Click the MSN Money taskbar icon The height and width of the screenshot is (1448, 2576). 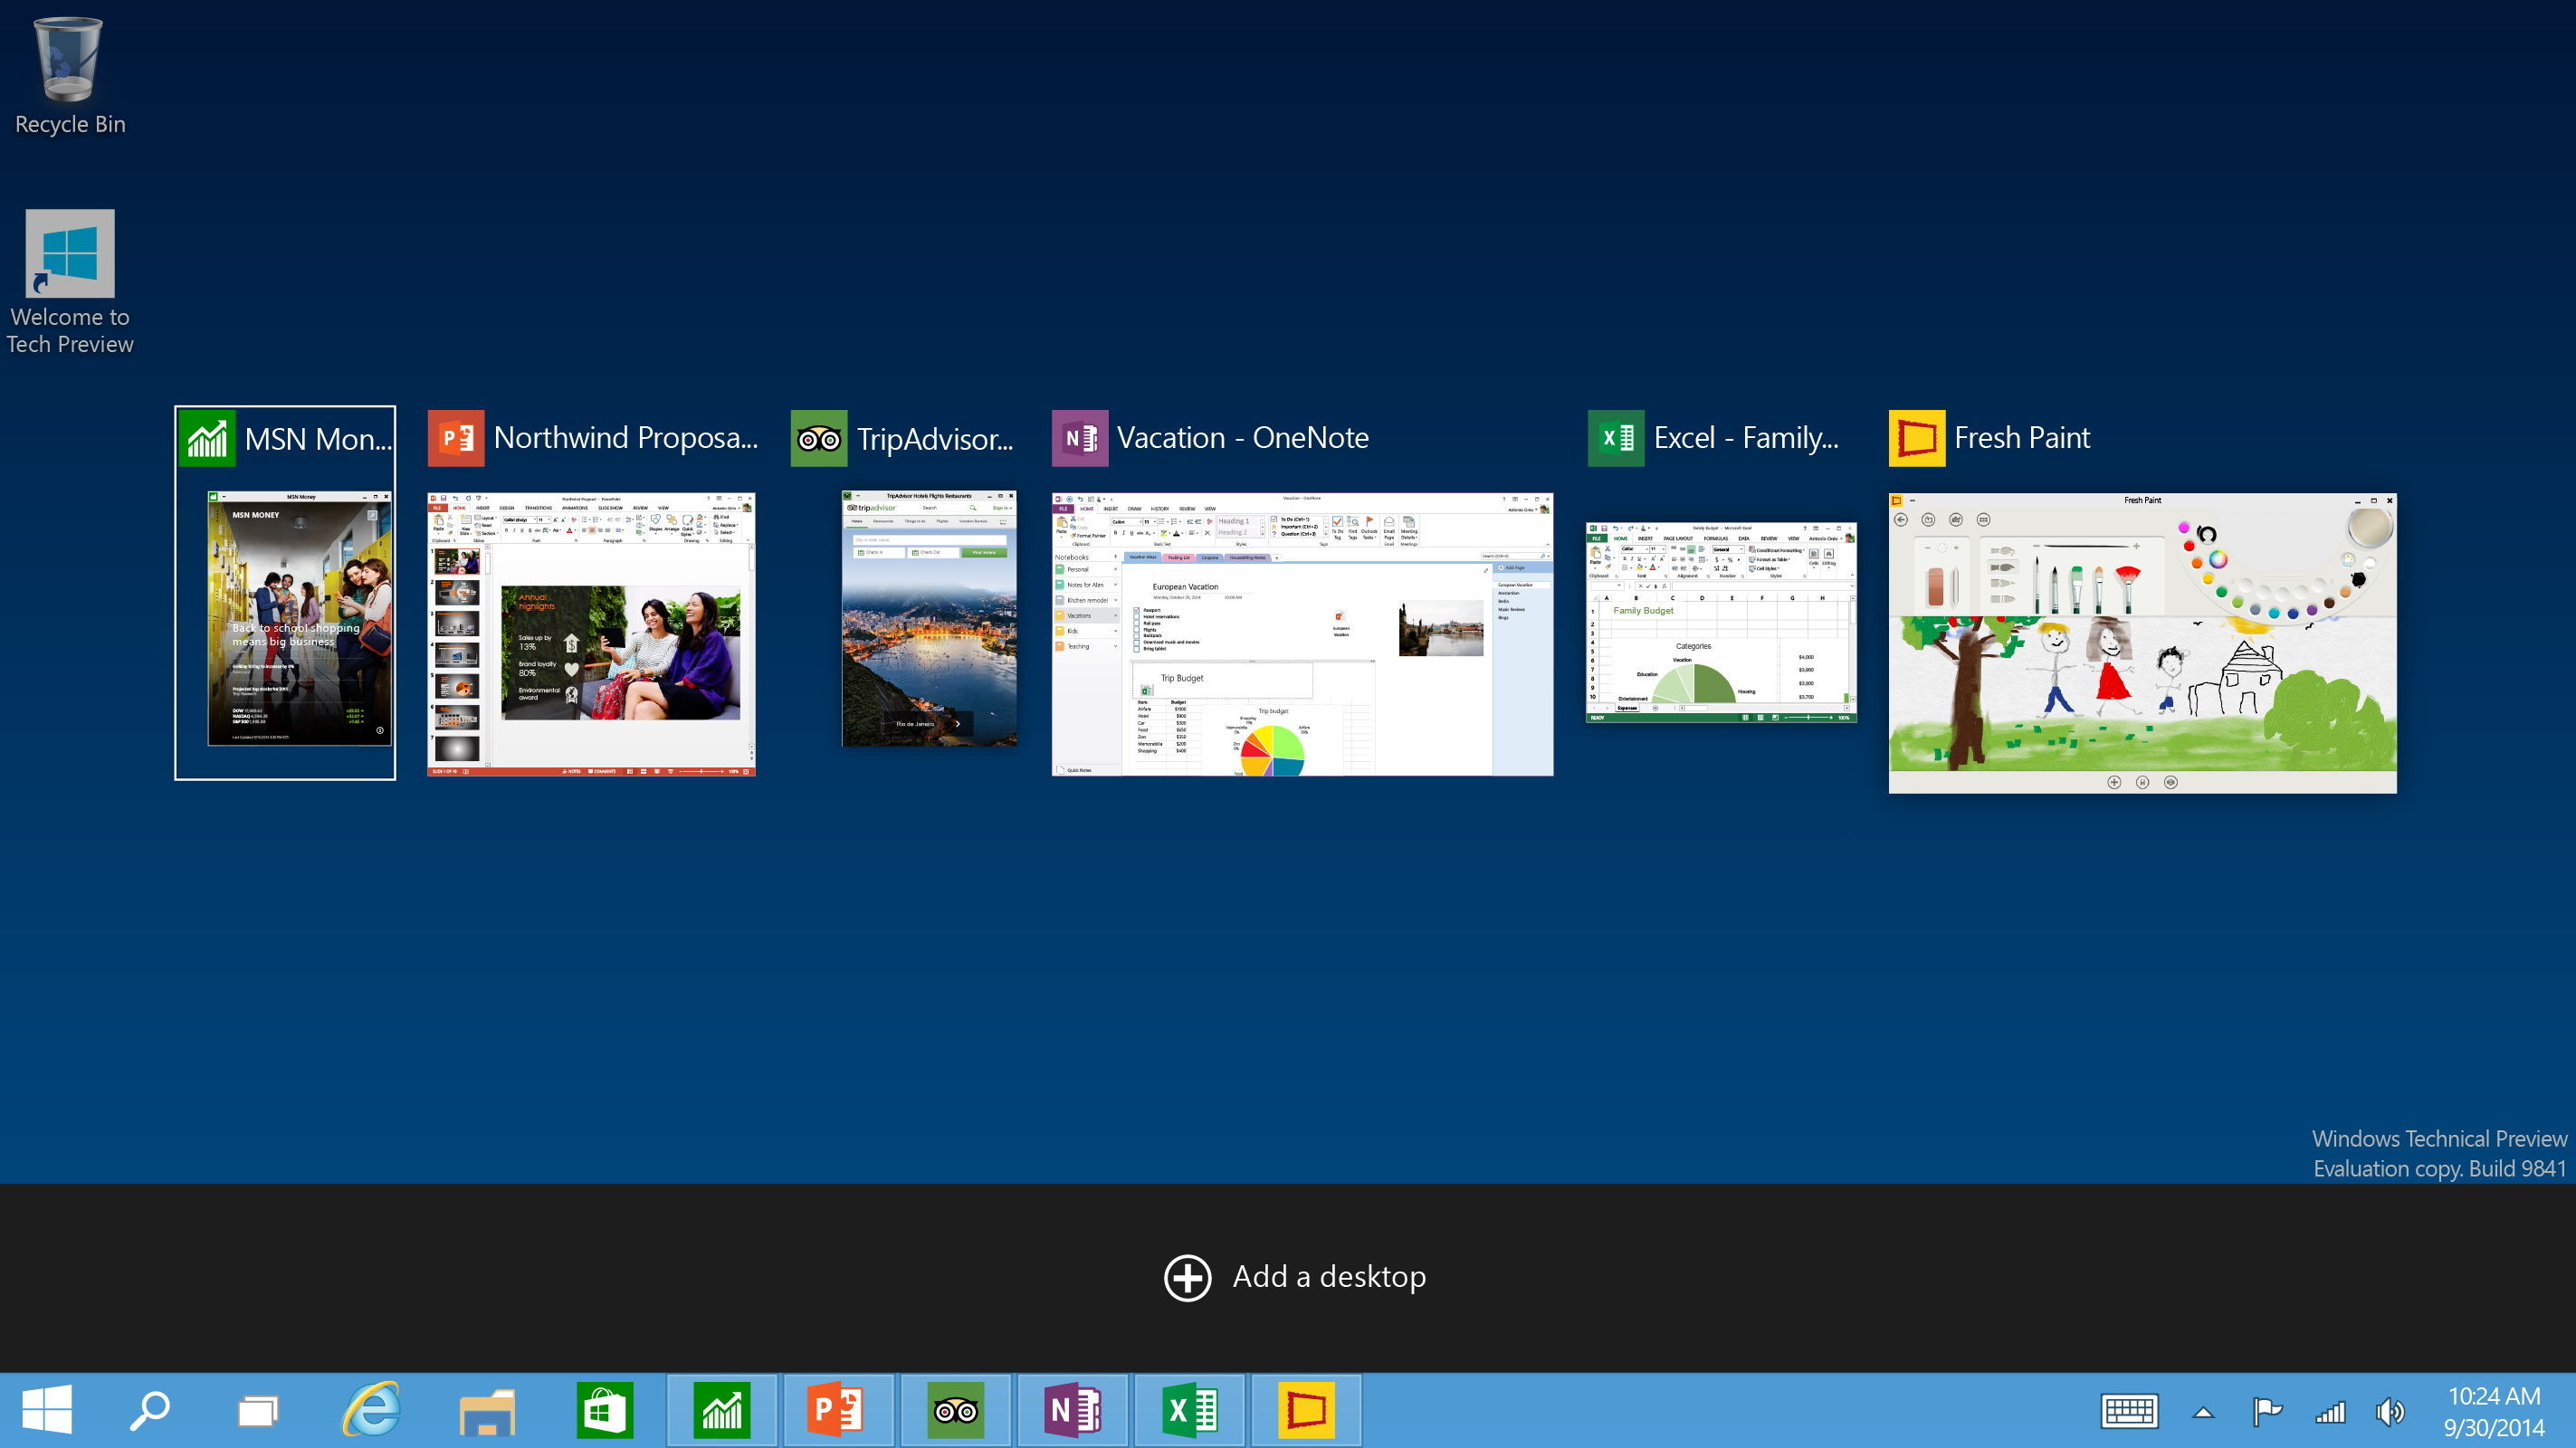[x=723, y=1409]
